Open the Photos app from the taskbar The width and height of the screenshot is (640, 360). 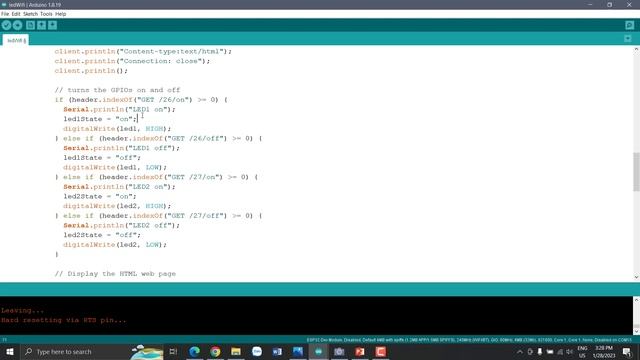point(298,351)
